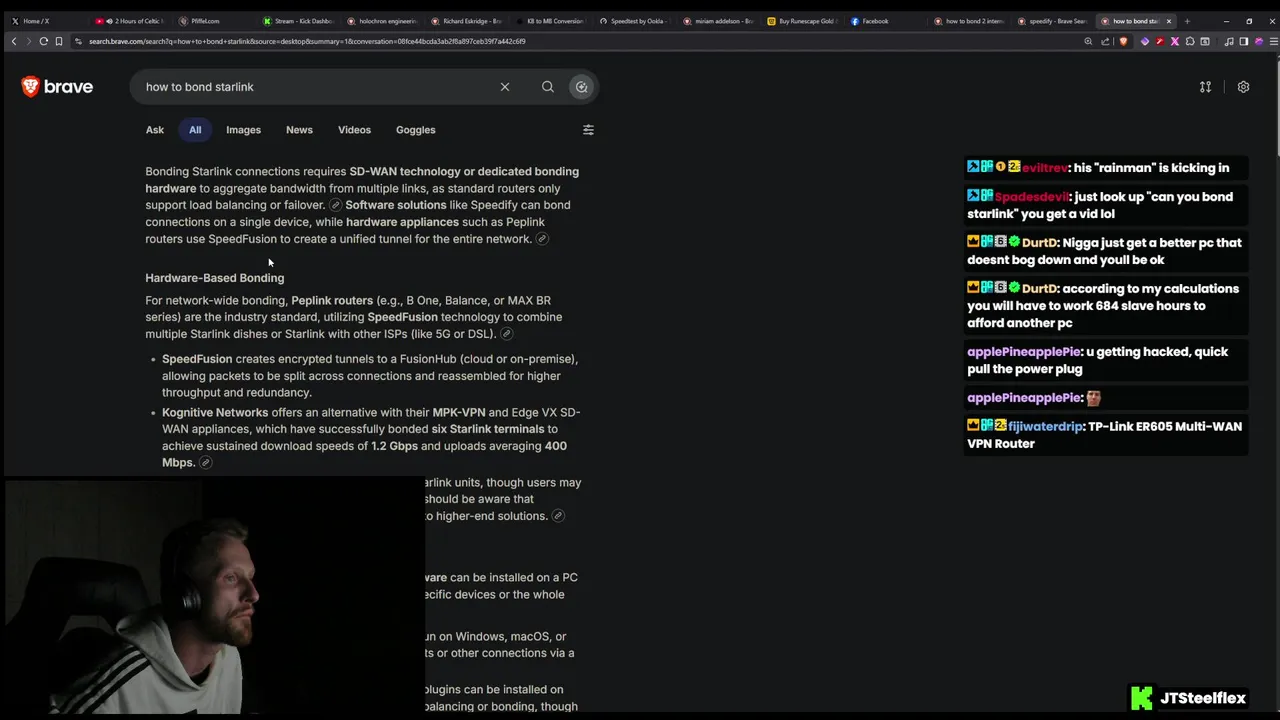Click the bold 'six Starlink terminals' text
This screenshot has height=720, width=1280.
[487, 429]
